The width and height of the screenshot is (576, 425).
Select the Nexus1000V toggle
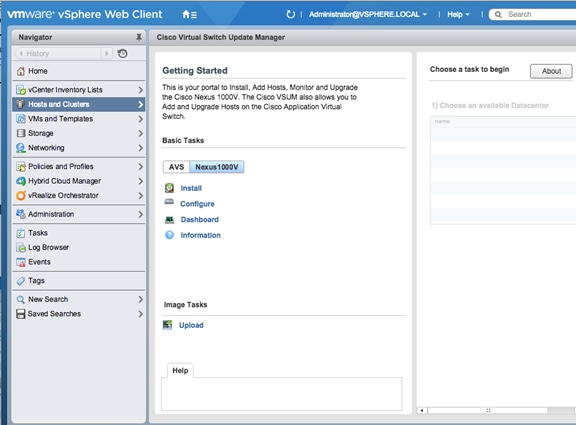coord(217,167)
